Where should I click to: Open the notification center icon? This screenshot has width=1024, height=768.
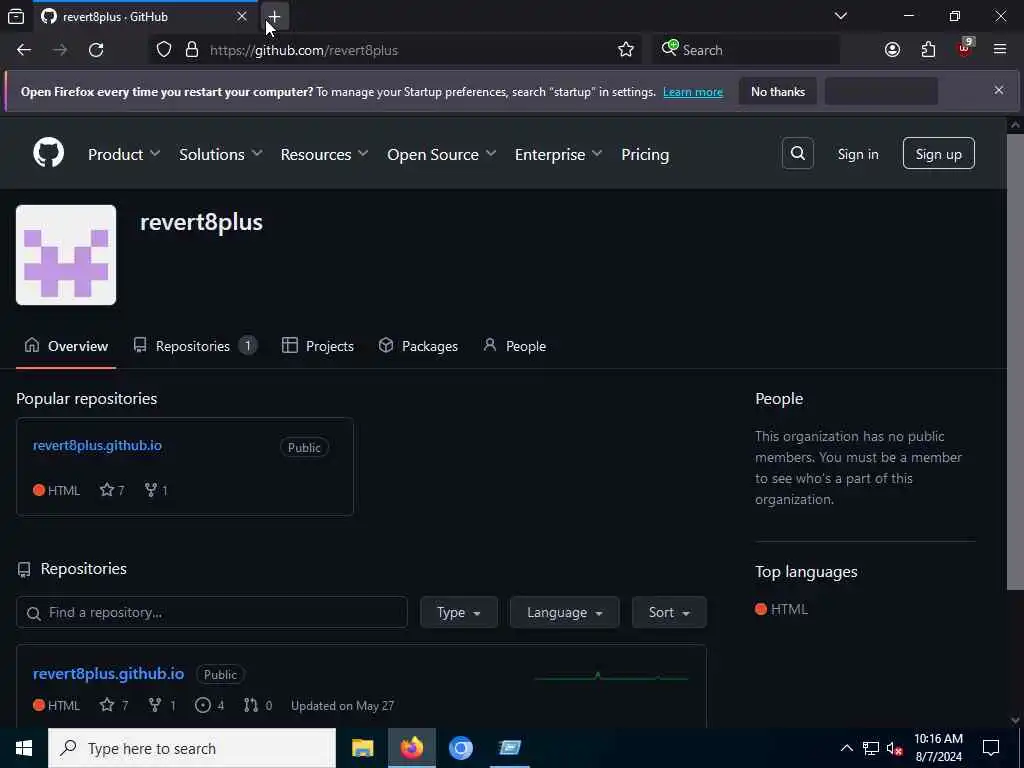pyautogui.click(x=991, y=748)
